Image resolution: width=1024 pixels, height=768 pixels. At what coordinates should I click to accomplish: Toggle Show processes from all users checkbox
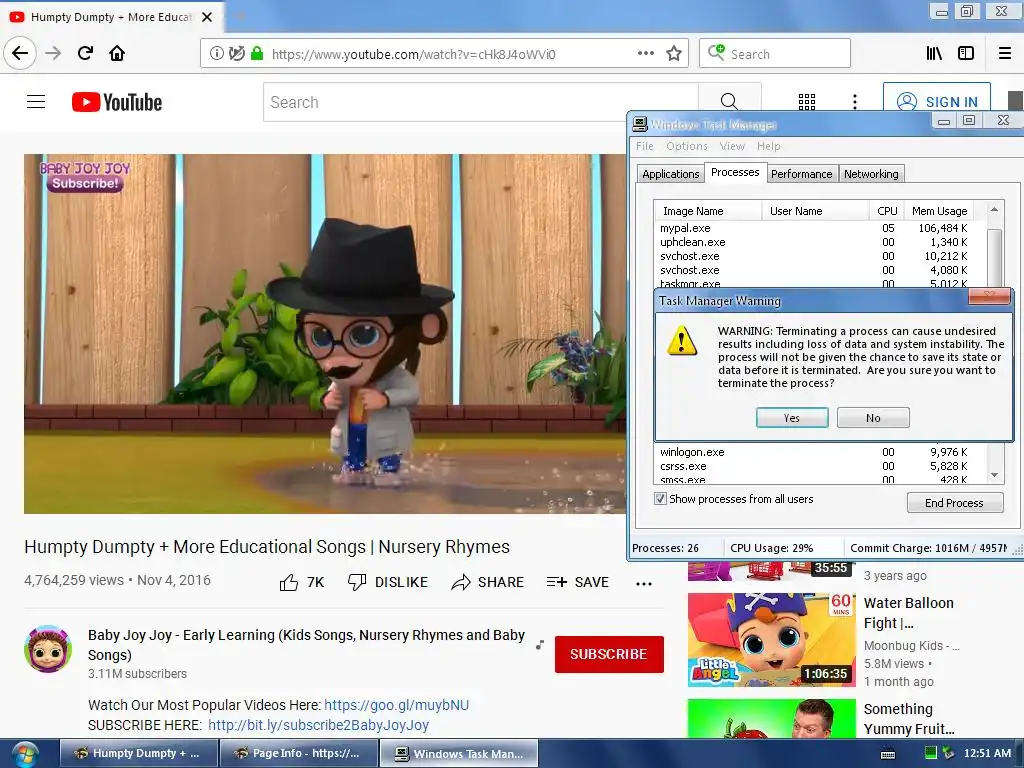[660, 499]
